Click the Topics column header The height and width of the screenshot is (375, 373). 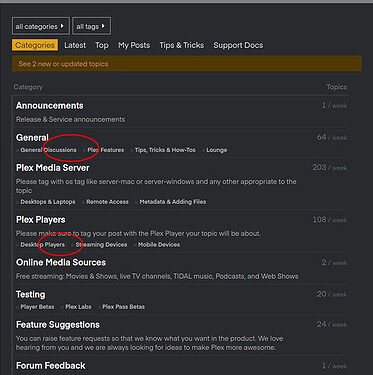[337, 87]
